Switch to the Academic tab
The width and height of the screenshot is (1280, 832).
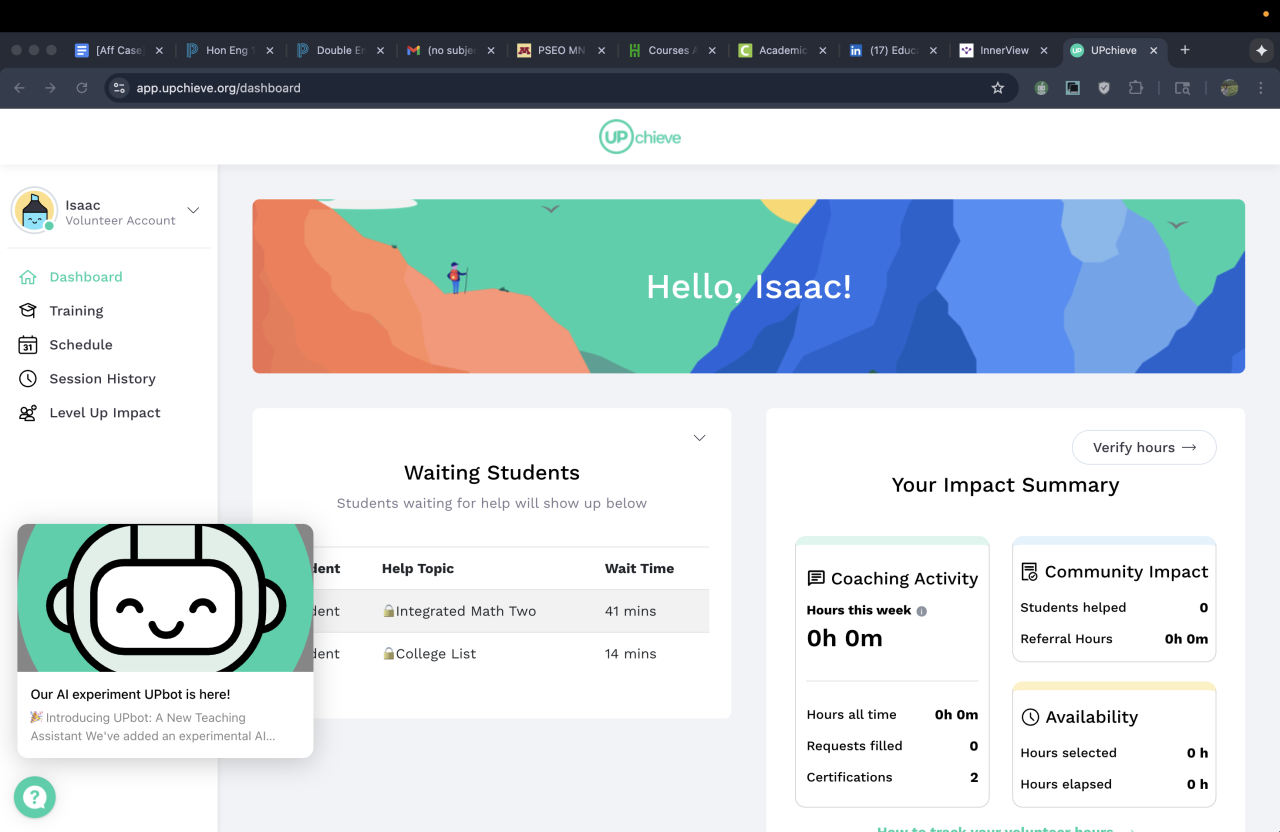[x=782, y=50]
